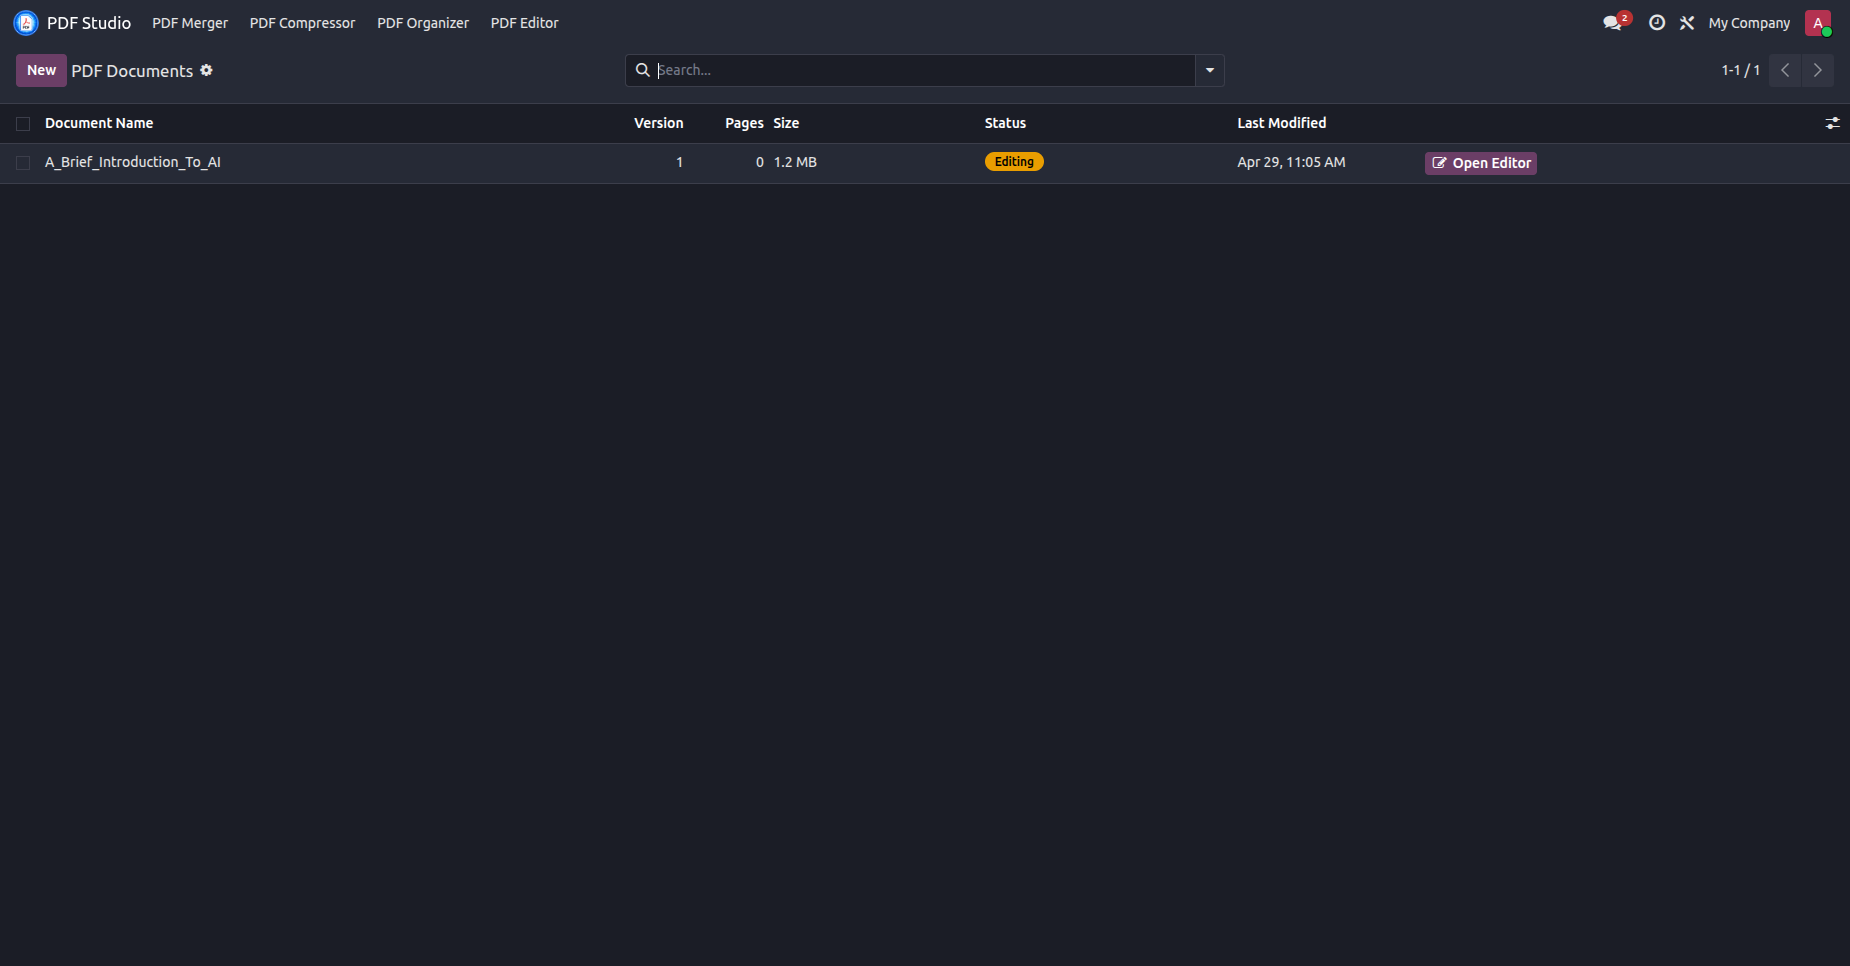Sort by Status column header
Screen dimensions: 1850x966
pos(1005,123)
